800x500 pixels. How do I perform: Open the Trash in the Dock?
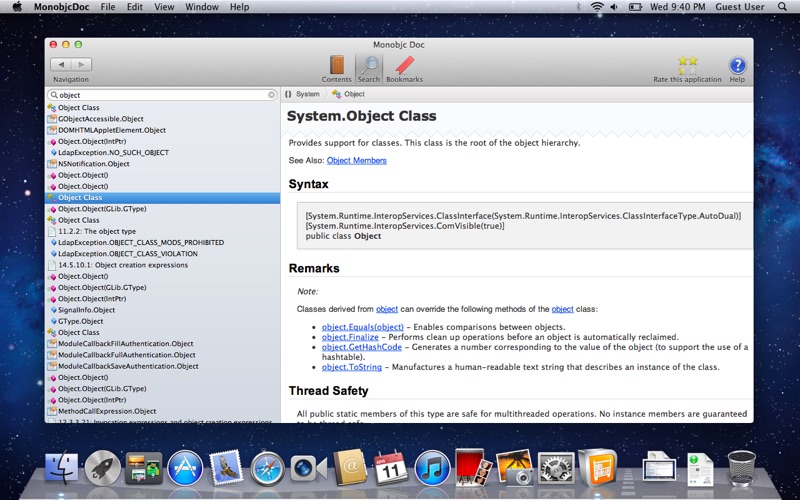coord(741,468)
